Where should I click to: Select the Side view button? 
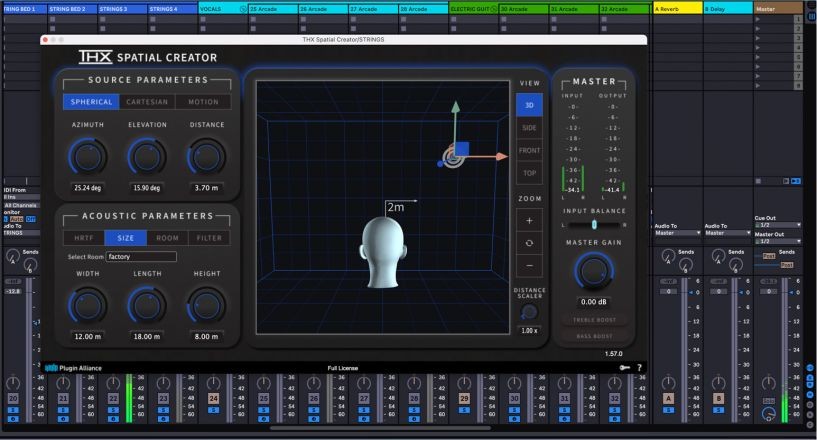coord(529,128)
